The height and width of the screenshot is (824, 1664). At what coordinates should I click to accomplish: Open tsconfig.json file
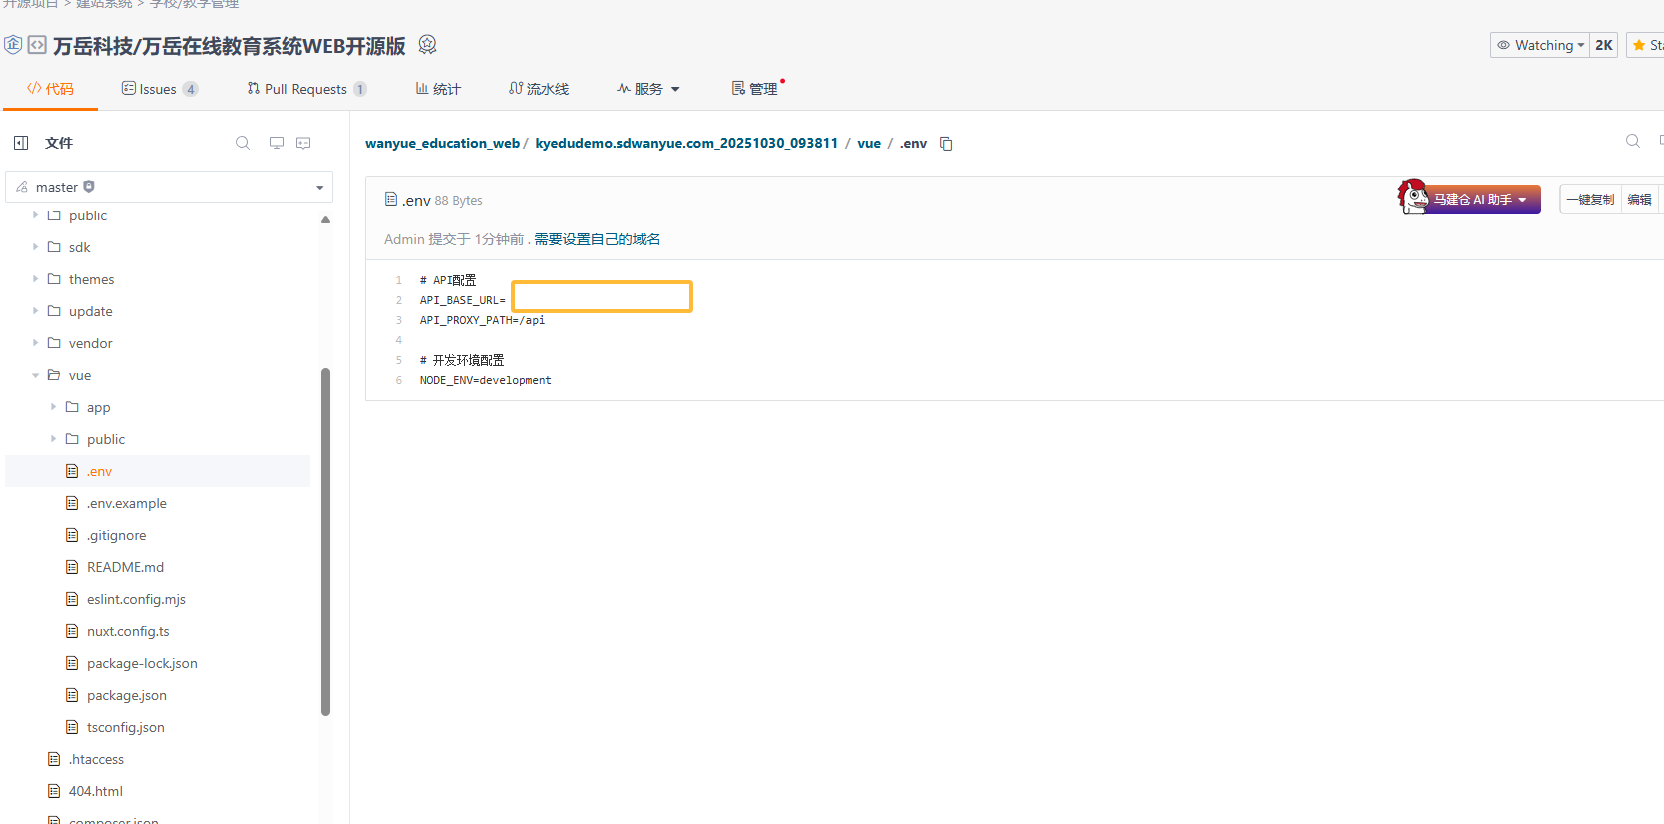pyautogui.click(x=125, y=727)
